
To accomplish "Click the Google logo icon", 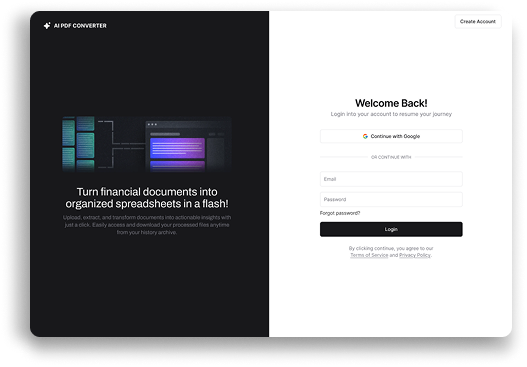I will coord(365,136).
